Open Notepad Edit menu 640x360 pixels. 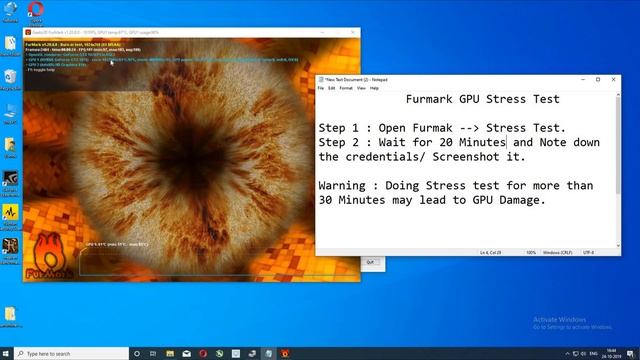(331, 88)
